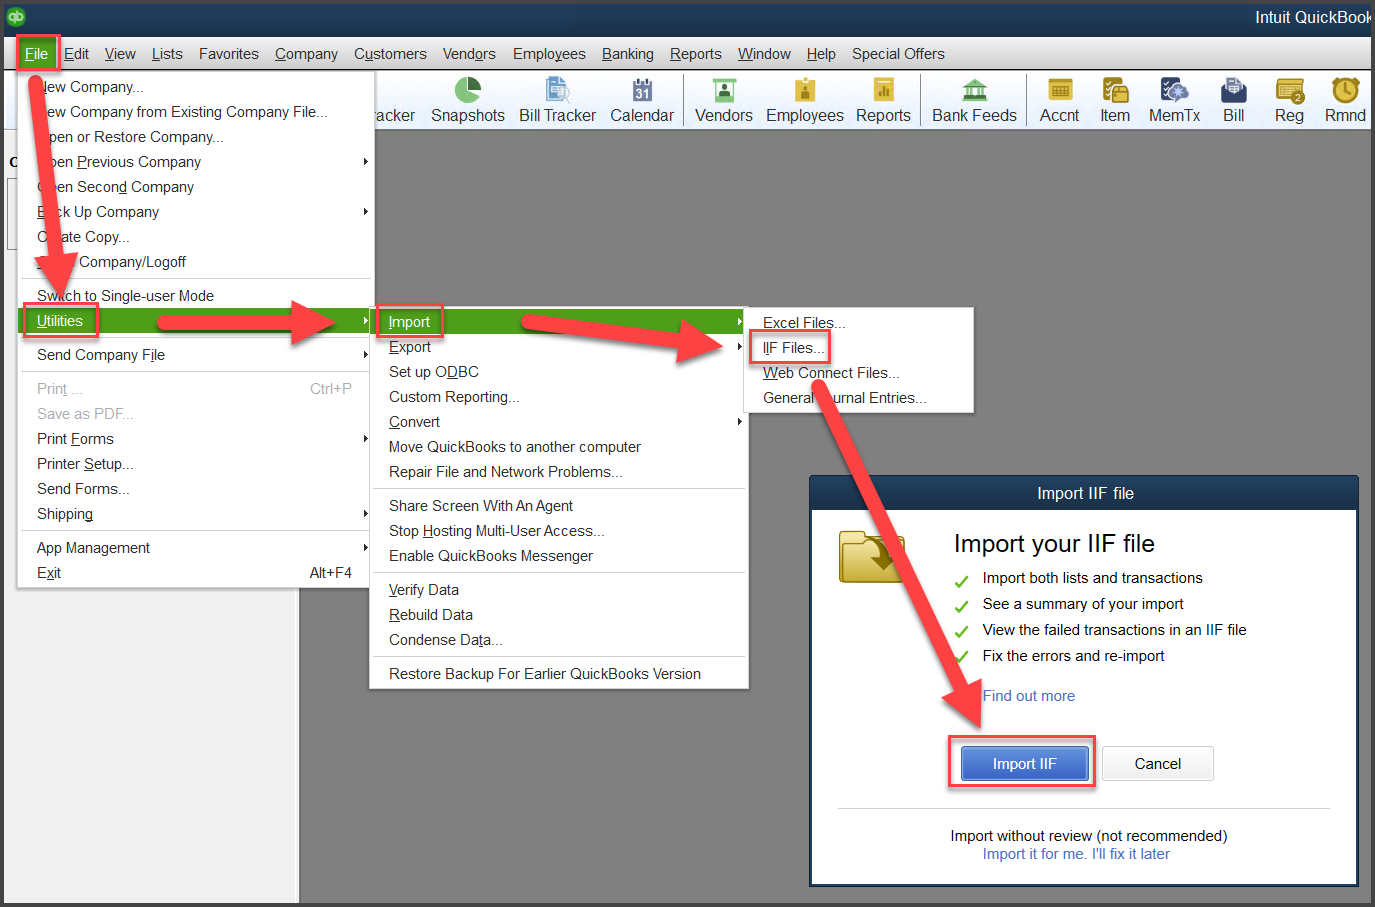Expand Print Forms submenu
The width and height of the screenshot is (1375, 907).
195,439
